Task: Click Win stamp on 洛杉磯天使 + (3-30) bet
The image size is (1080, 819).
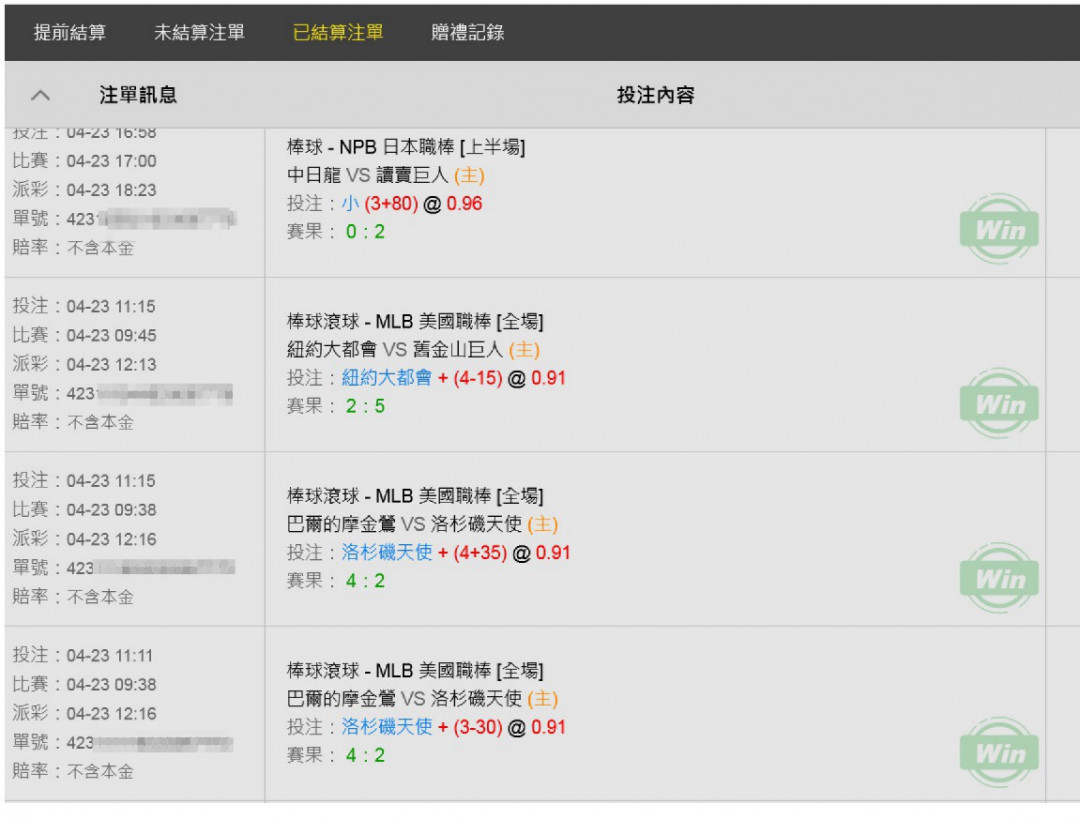Action: pos(999,752)
